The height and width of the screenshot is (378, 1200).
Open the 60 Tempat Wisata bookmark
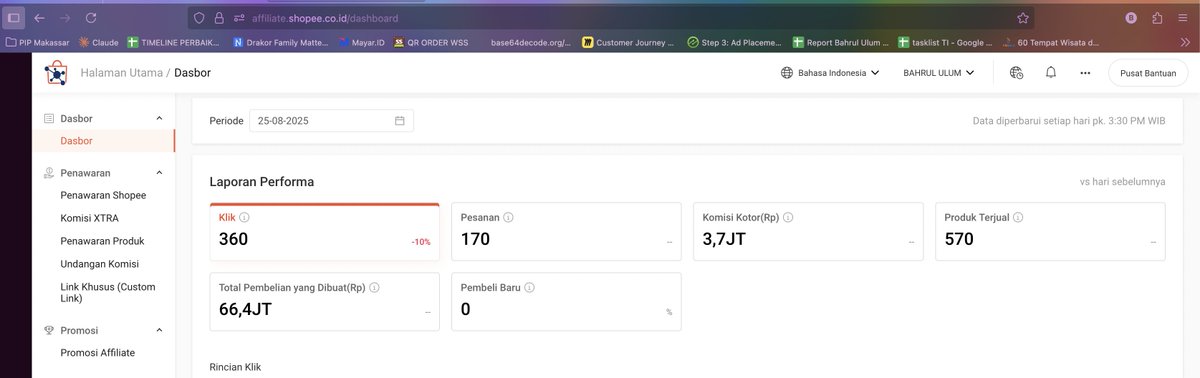[1051, 43]
